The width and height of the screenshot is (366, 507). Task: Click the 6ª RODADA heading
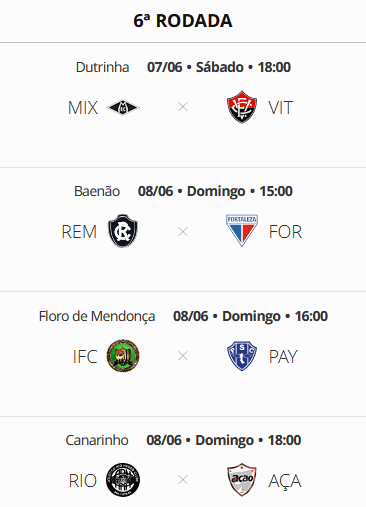pos(183,21)
